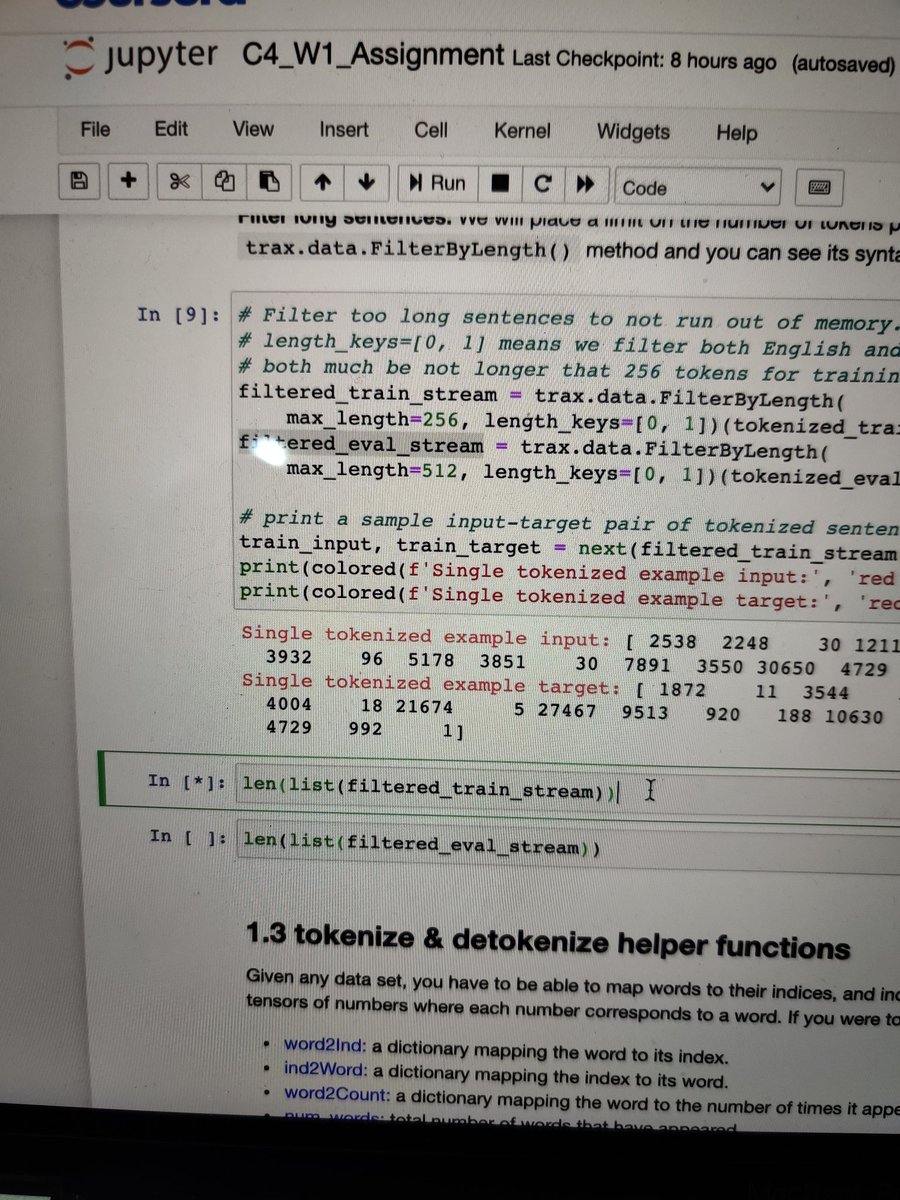Open the Cell menu
Image resolution: width=900 pixels, height=1200 pixels.
[431, 130]
